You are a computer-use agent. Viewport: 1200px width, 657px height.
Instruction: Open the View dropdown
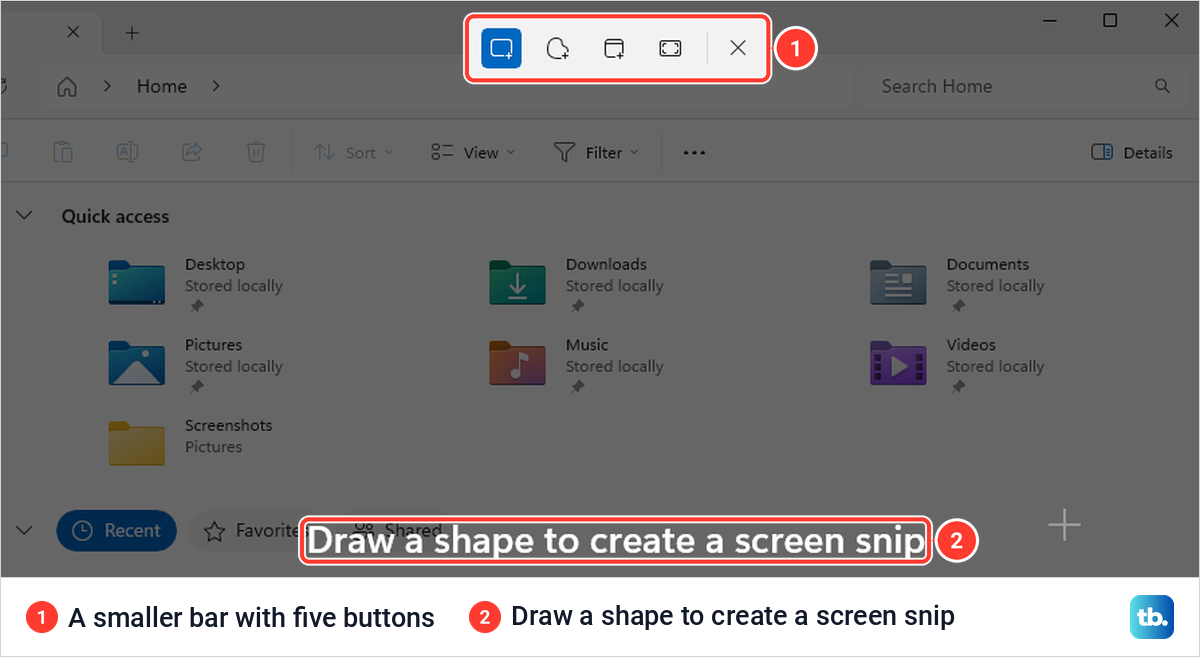(473, 152)
